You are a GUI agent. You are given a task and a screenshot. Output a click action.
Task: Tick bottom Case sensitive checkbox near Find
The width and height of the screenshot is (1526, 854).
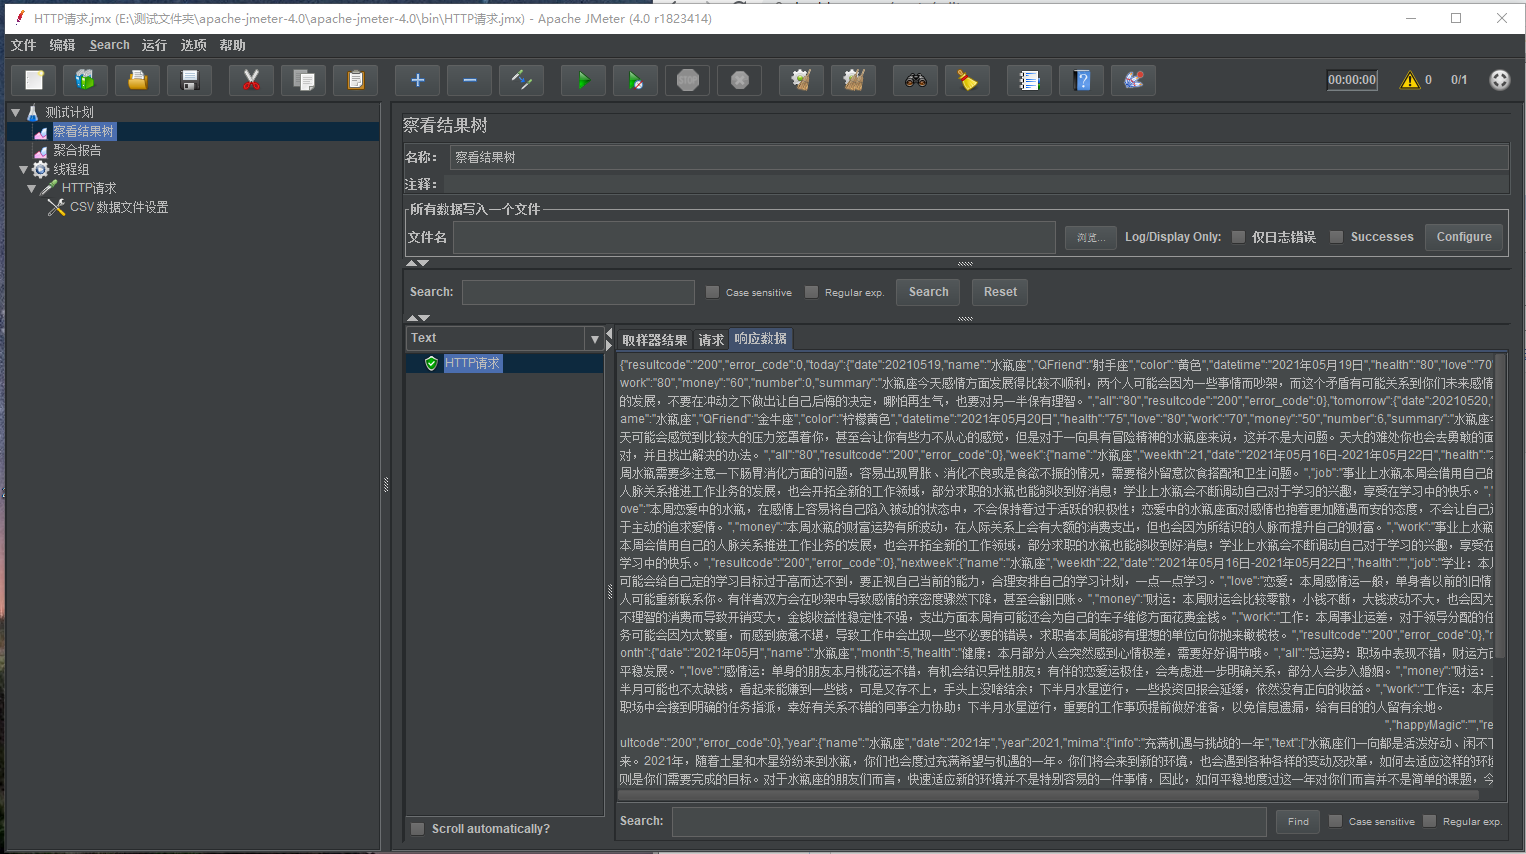point(1335,821)
